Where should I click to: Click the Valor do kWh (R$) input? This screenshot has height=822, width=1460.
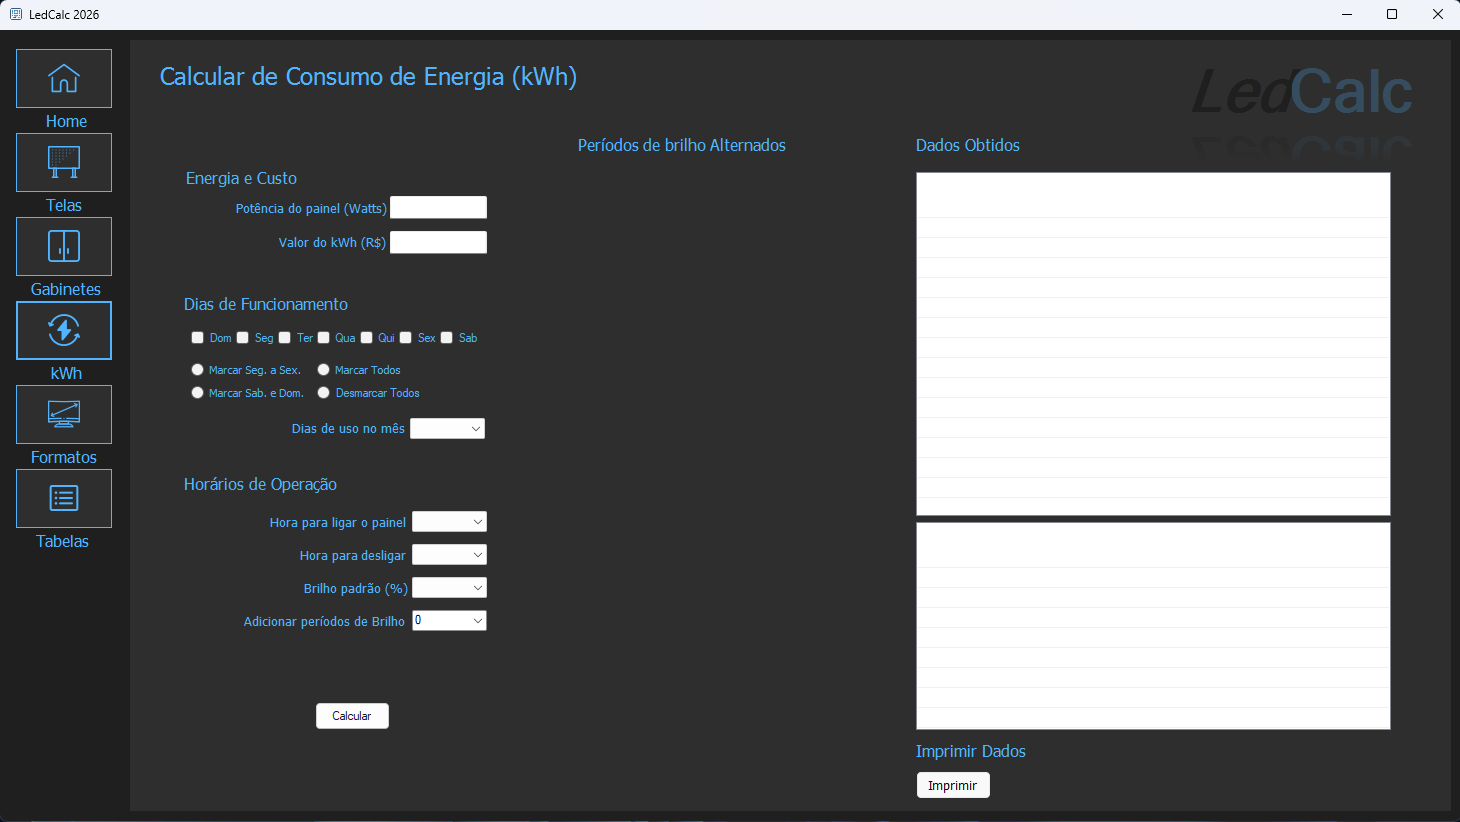coord(438,242)
